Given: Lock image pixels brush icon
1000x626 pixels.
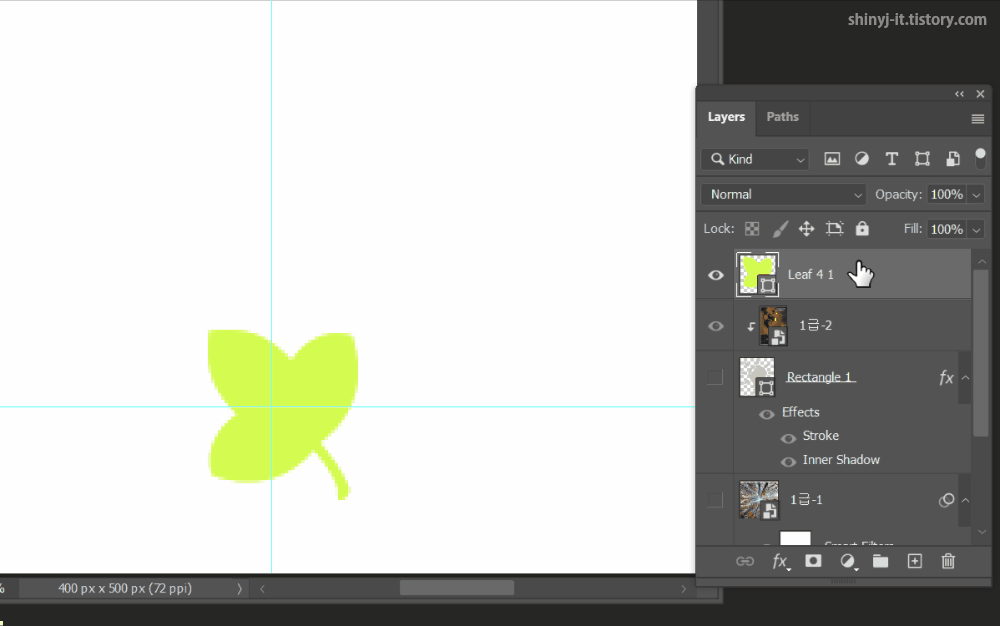Looking at the screenshot, I should [x=780, y=229].
